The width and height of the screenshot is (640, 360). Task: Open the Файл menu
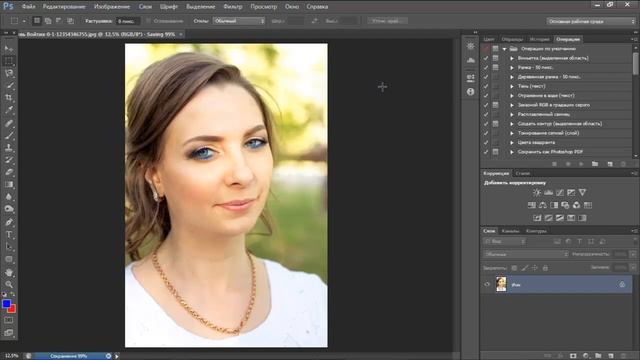[29, 7]
